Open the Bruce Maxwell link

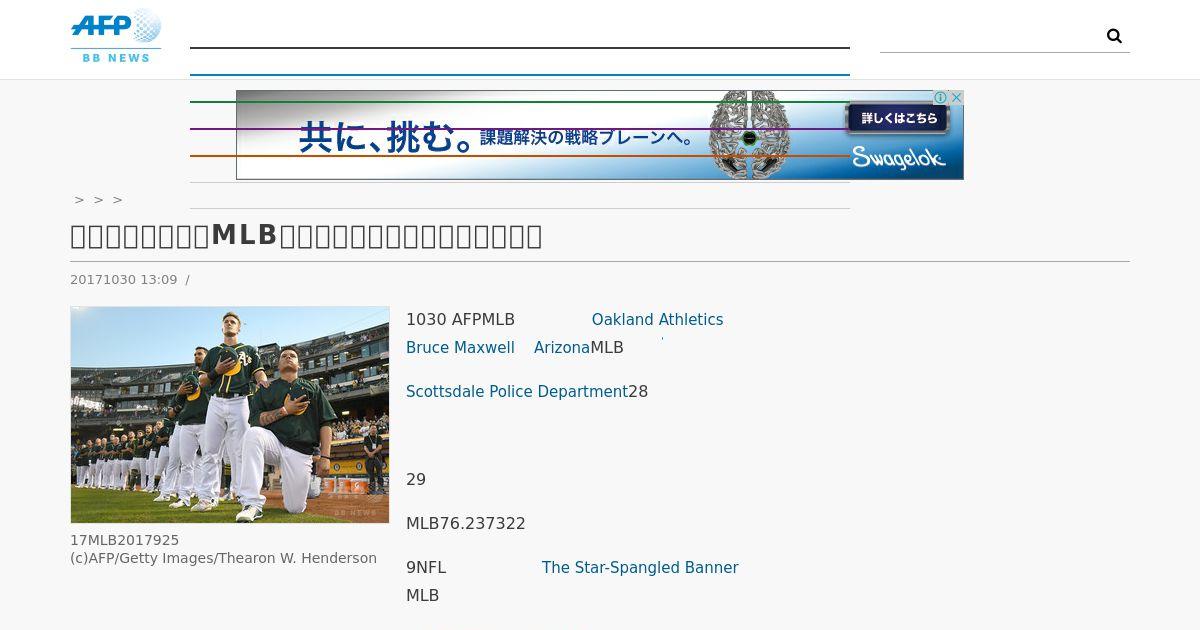click(x=460, y=348)
